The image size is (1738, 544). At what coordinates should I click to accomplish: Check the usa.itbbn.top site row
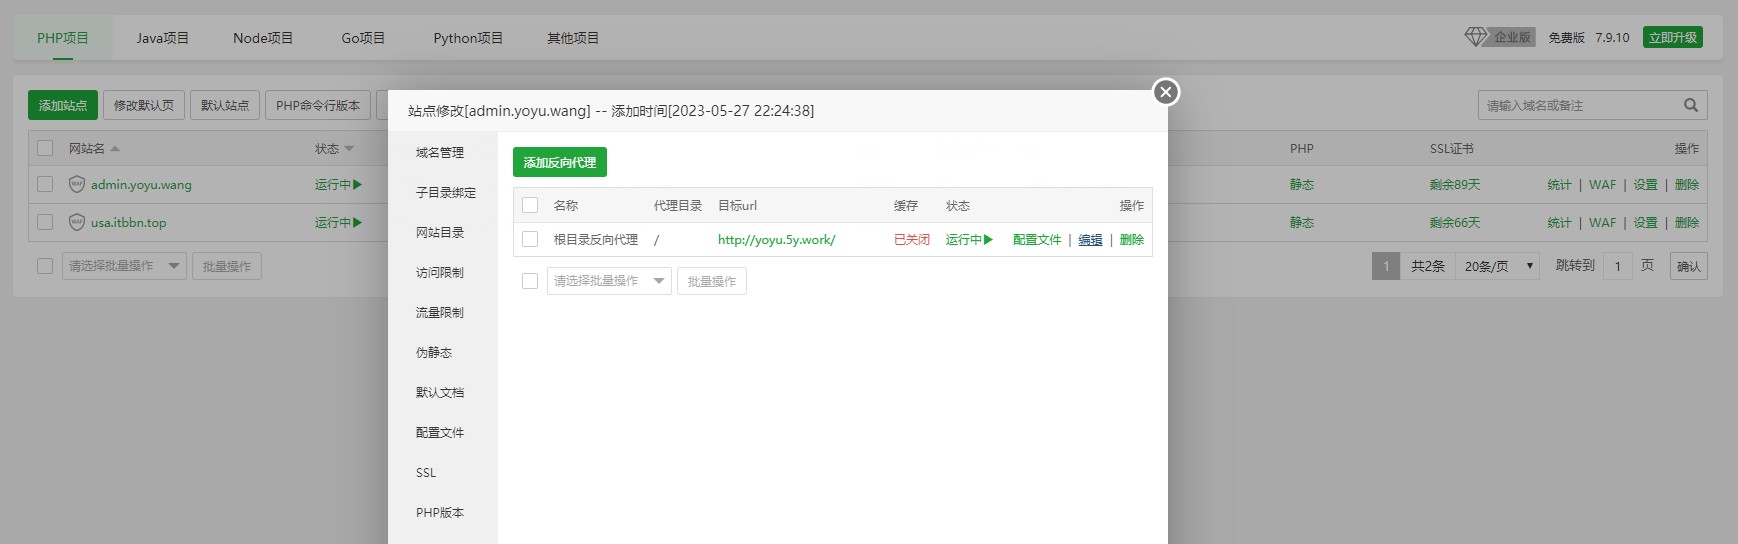tap(45, 222)
